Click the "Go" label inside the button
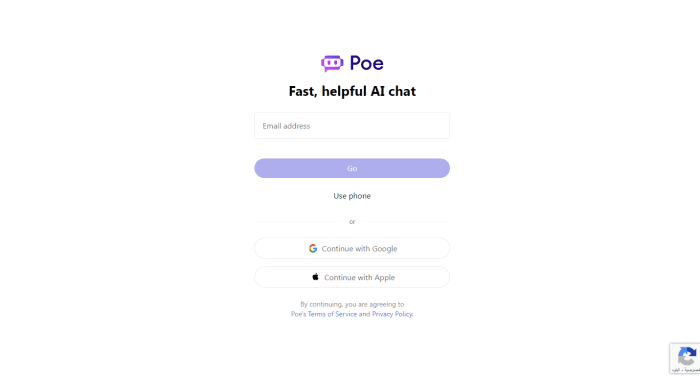 tap(352, 168)
